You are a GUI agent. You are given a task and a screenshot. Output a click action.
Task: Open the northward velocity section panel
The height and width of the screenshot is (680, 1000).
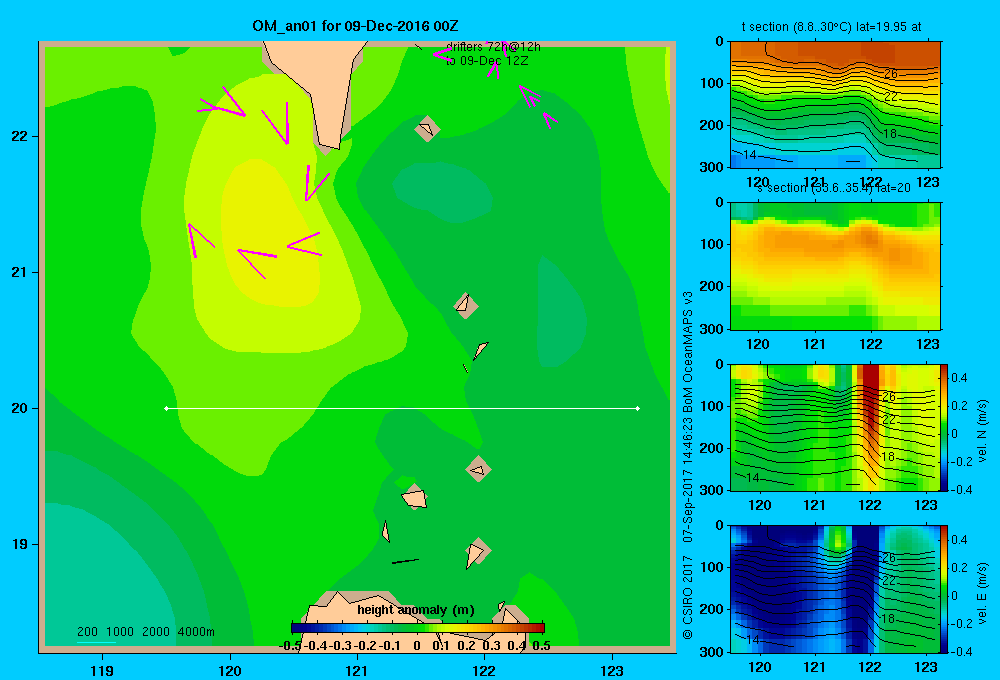coord(835,427)
